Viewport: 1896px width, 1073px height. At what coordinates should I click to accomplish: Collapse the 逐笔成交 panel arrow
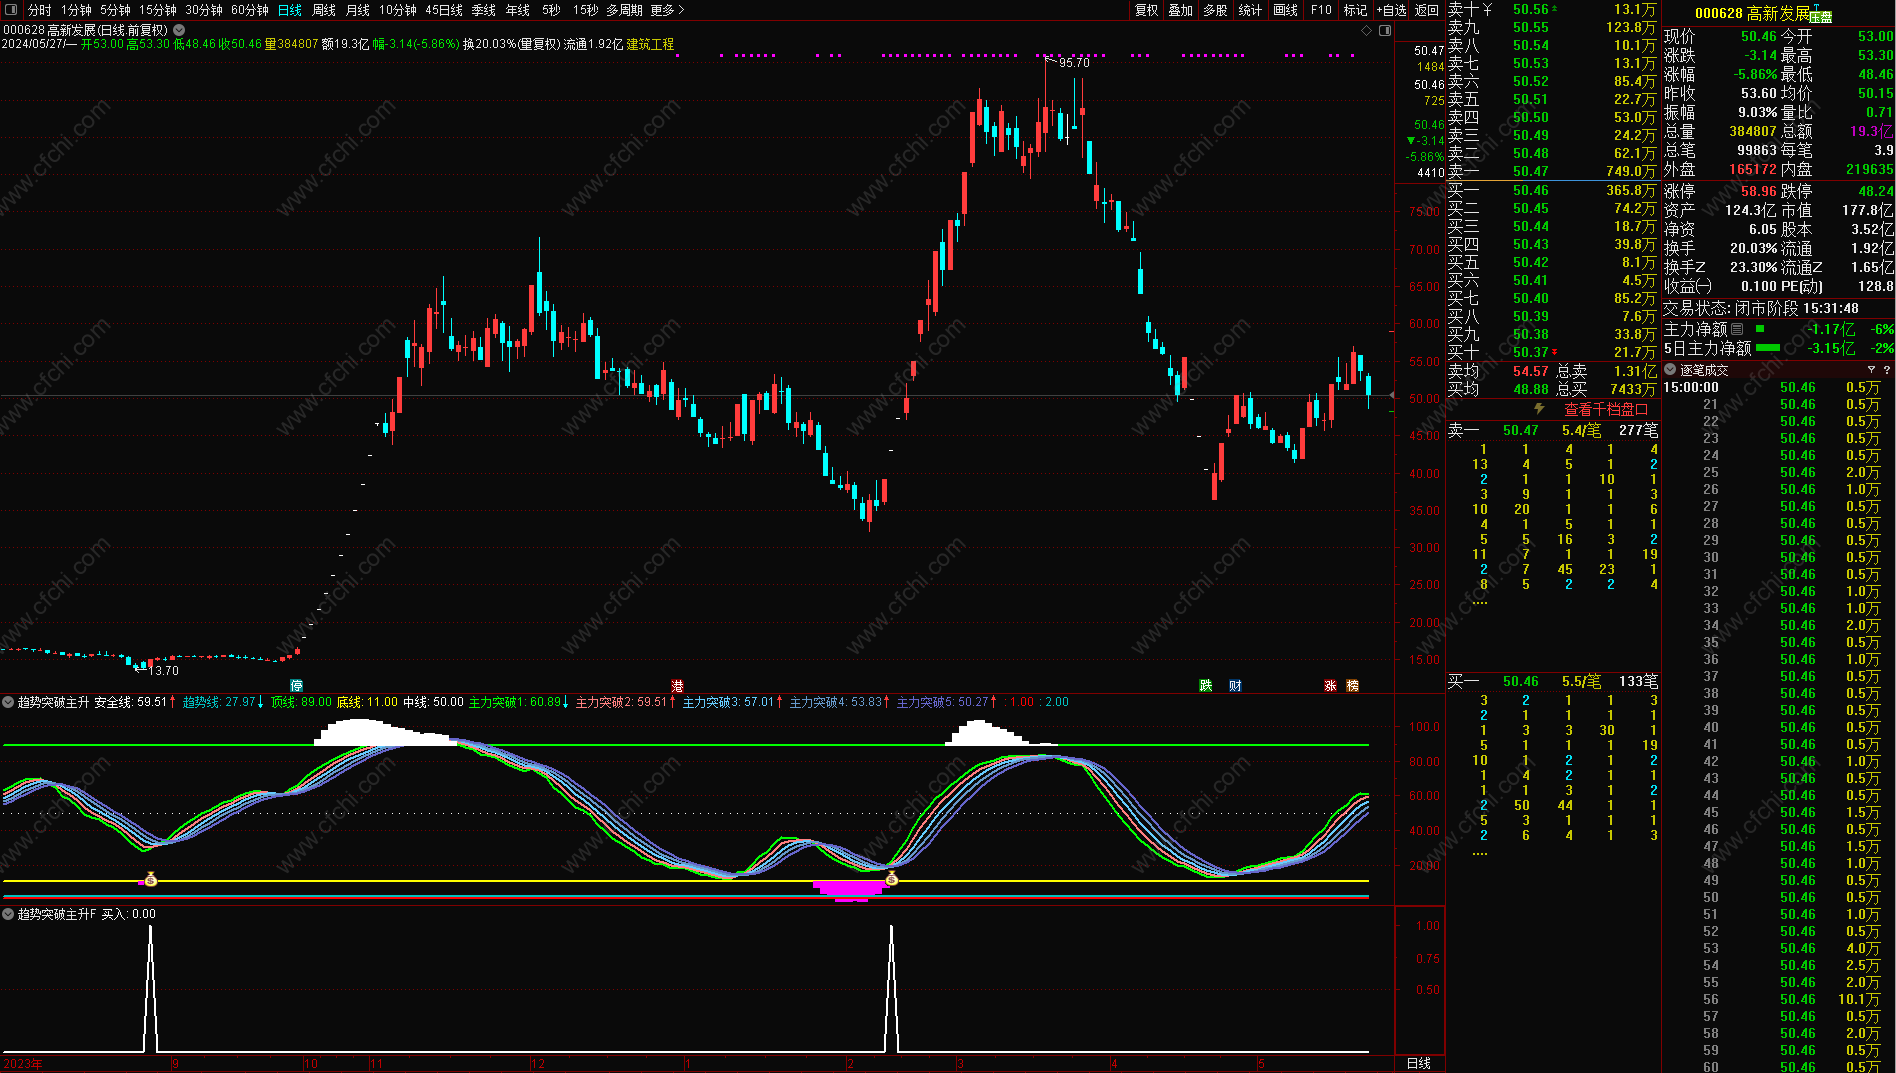tap(1670, 370)
